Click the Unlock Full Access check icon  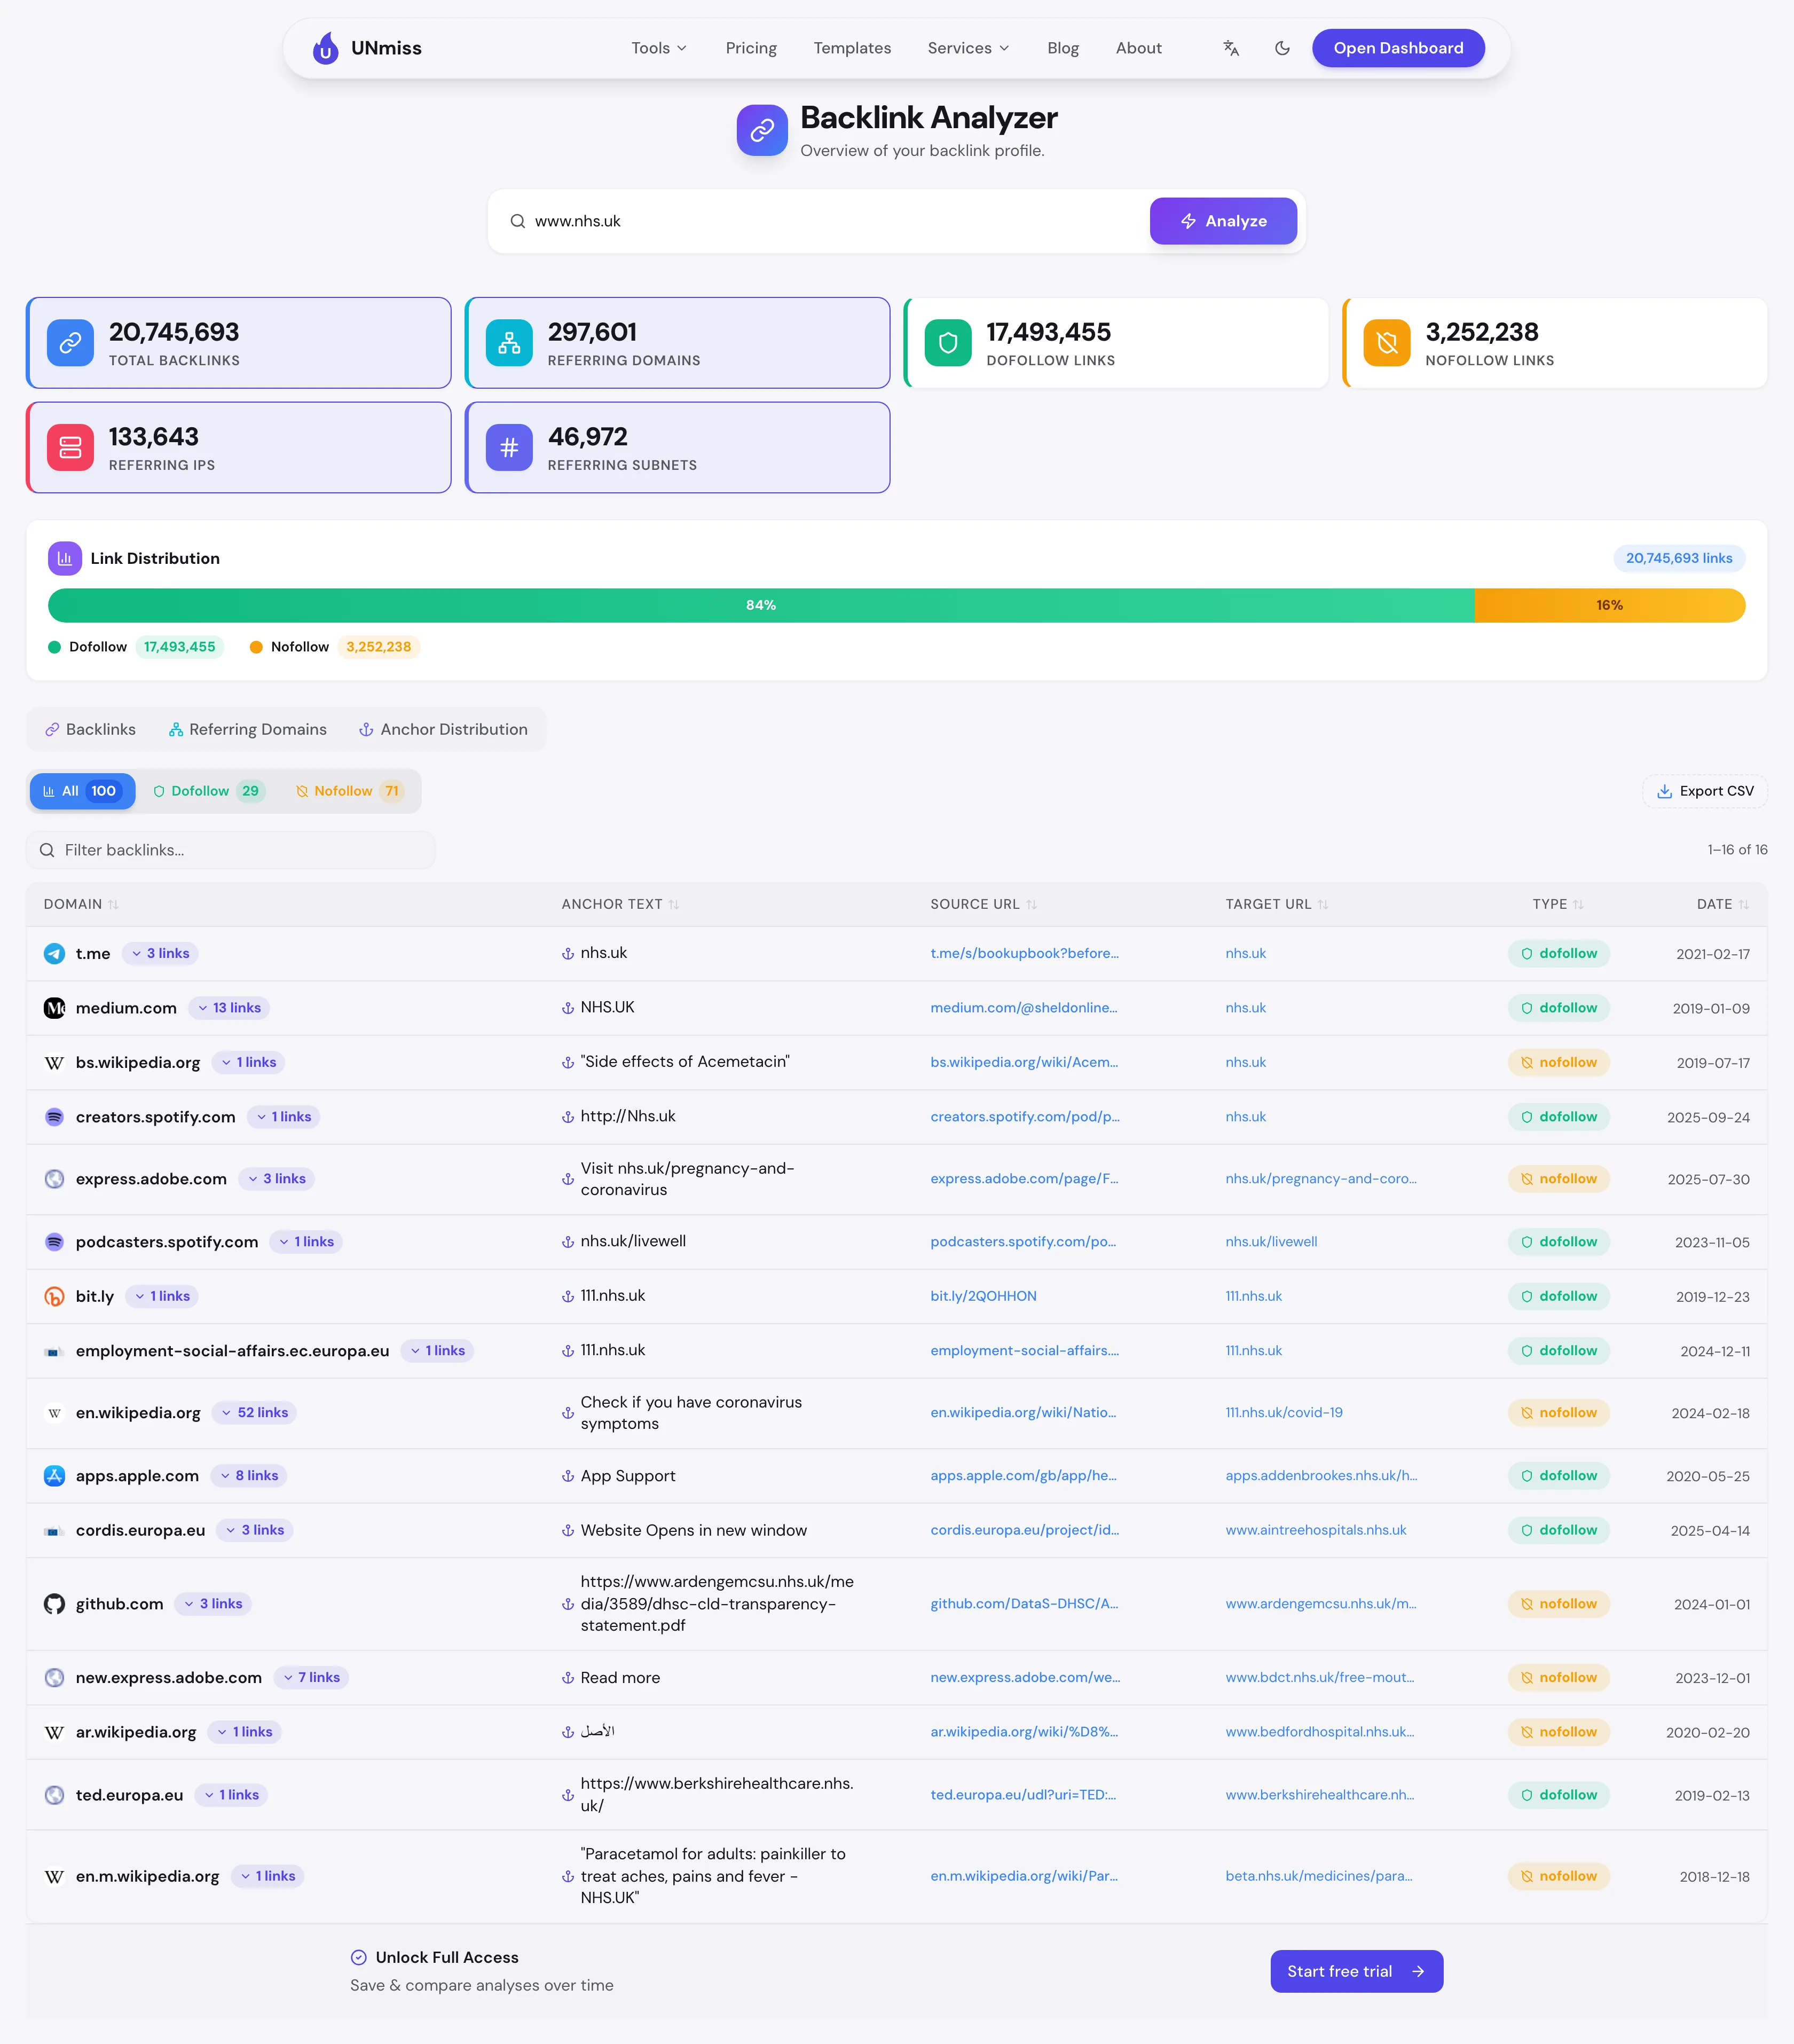point(359,1957)
